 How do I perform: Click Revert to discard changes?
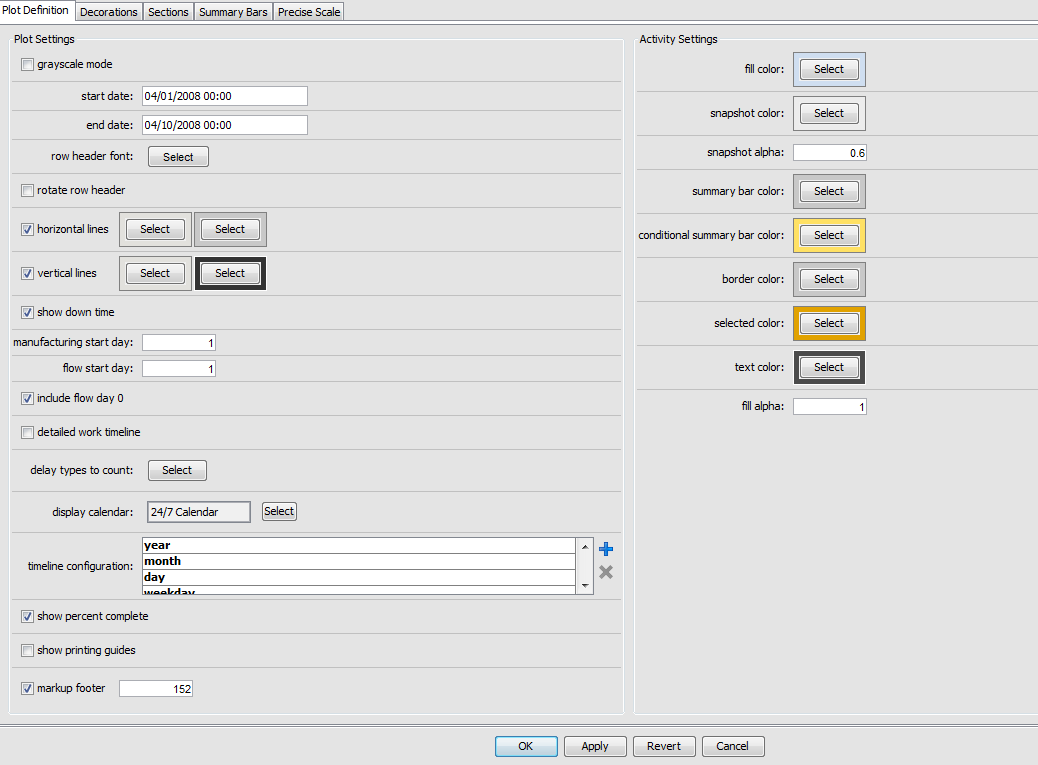(x=664, y=746)
